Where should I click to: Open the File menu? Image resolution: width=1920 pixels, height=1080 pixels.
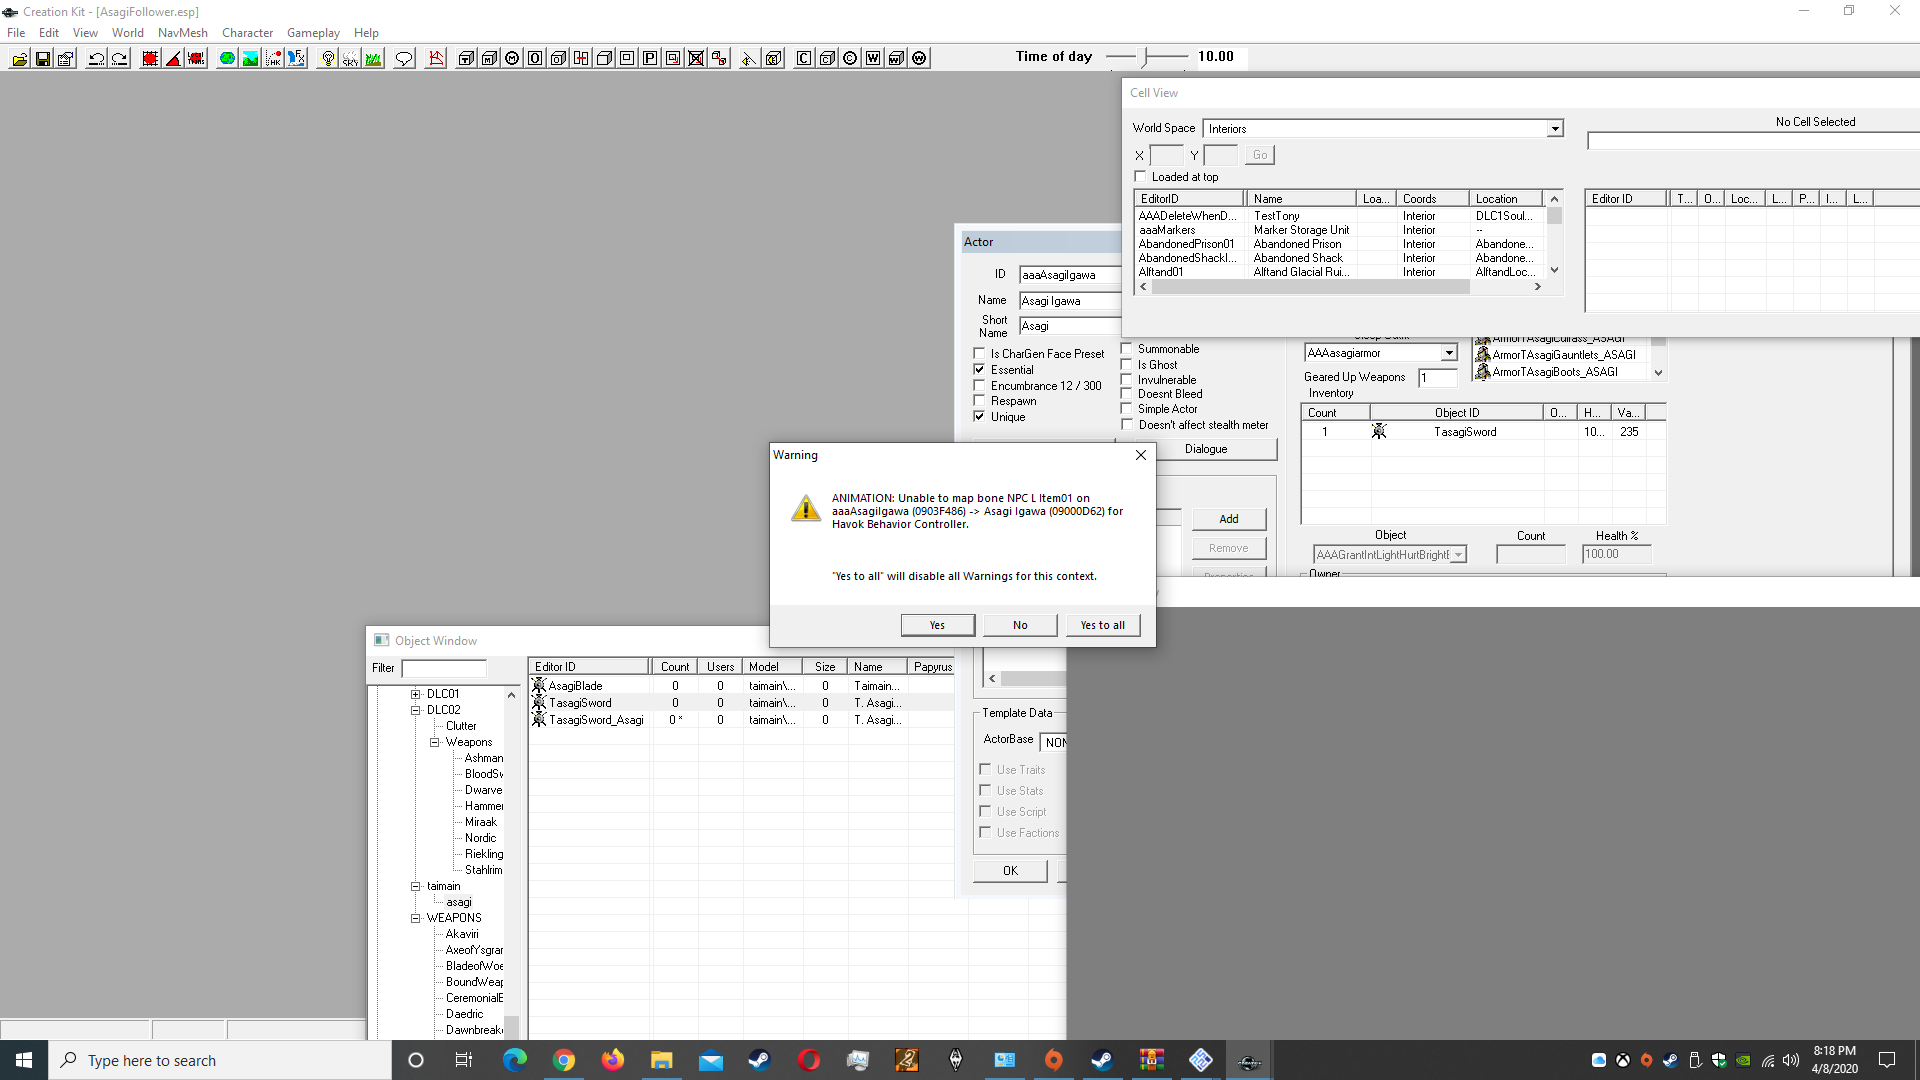tap(16, 33)
